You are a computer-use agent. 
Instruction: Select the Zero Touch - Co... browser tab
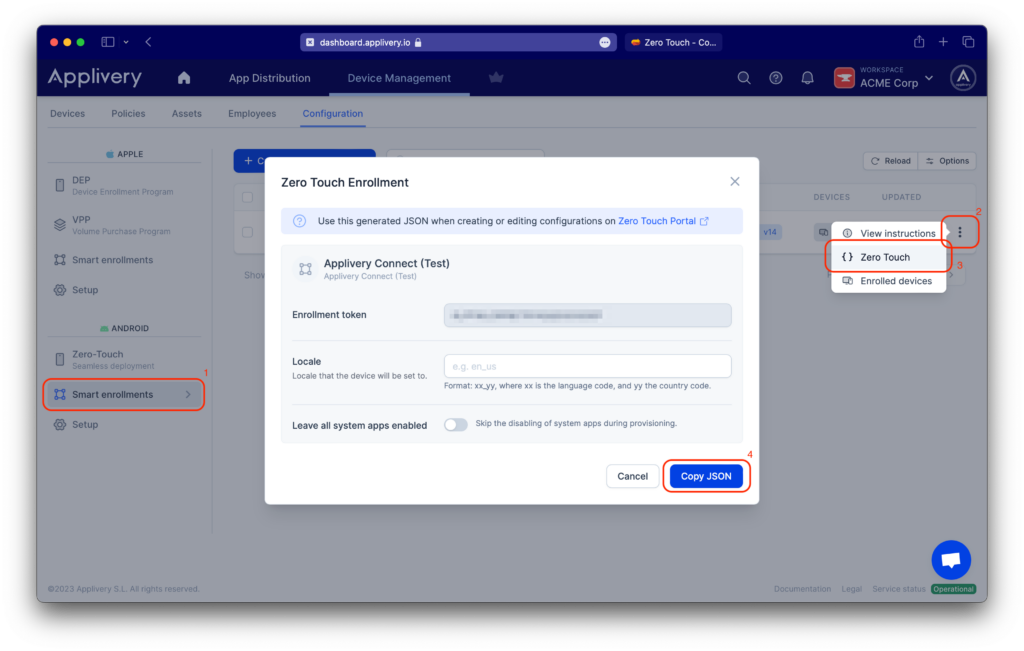[673, 42]
